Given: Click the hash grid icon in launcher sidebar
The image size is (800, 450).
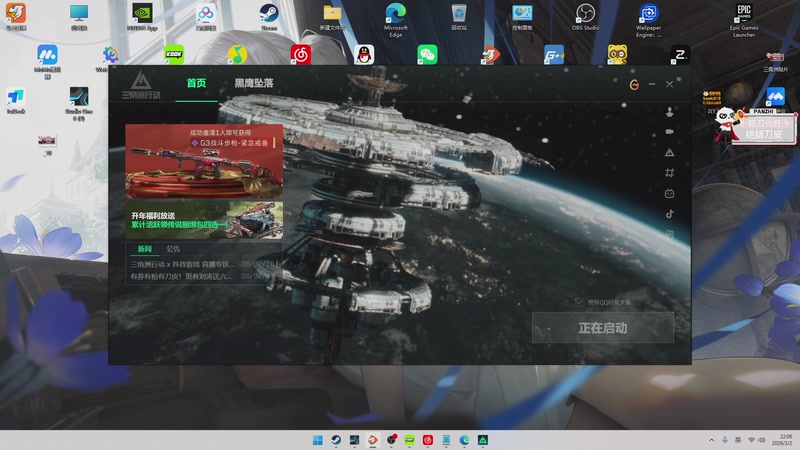Looking at the screenshot, I should point(669,172).
